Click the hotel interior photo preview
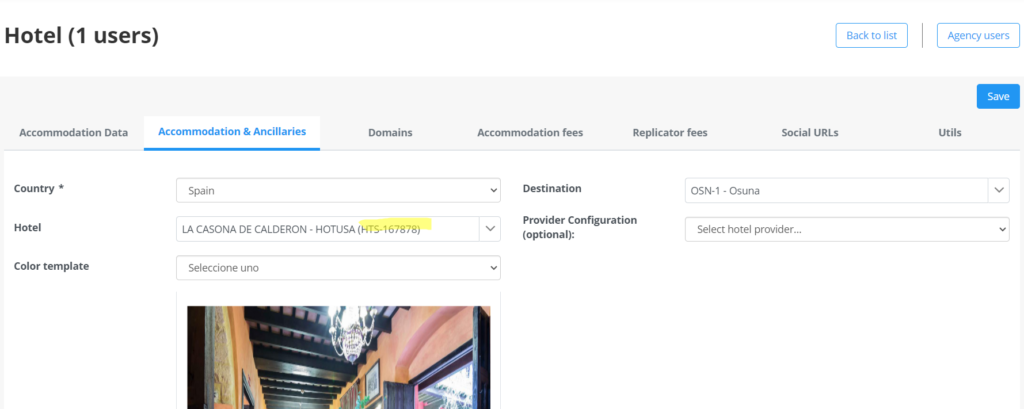The height and width of the screenshot is (409, 1024). [338, 357]
